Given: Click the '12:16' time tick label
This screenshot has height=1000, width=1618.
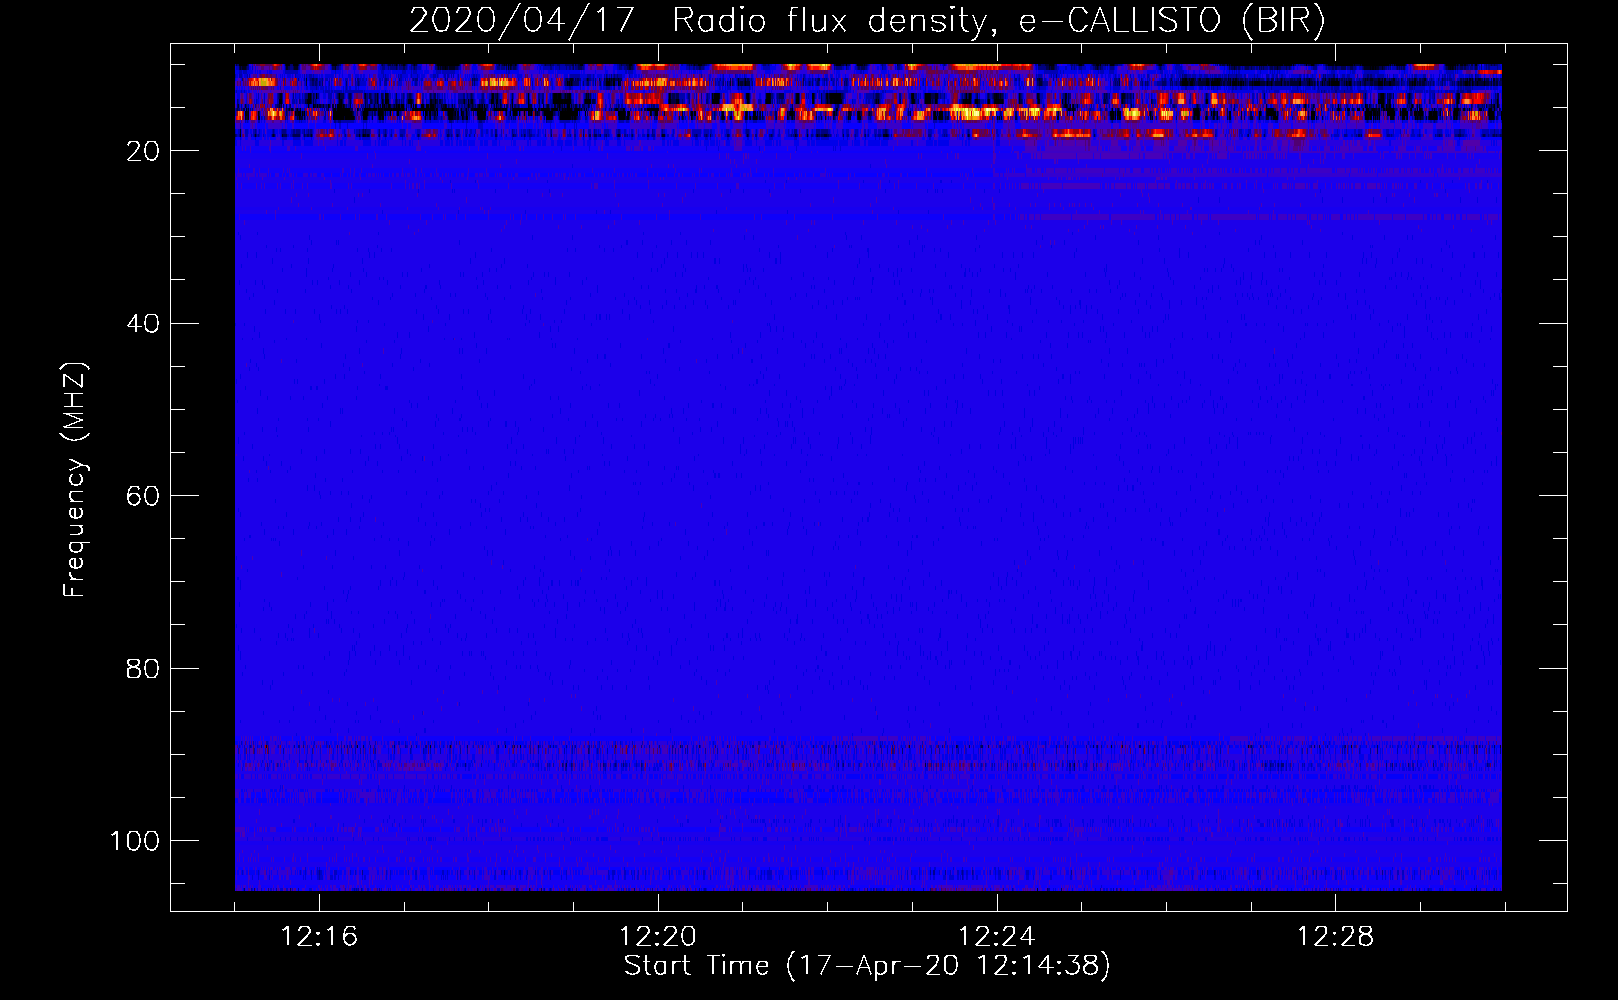Looking at the screenshot, I should click(x=319, y=937).
